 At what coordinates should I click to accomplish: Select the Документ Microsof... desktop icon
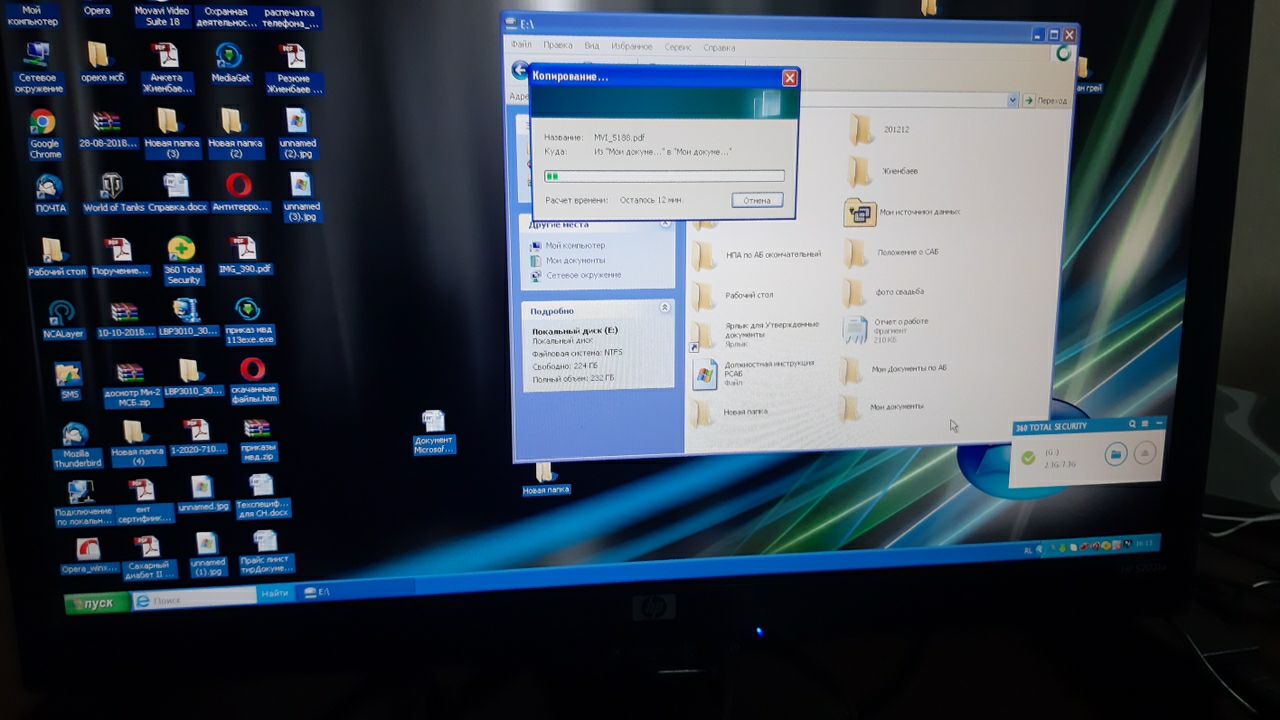(x=434, y=432)
